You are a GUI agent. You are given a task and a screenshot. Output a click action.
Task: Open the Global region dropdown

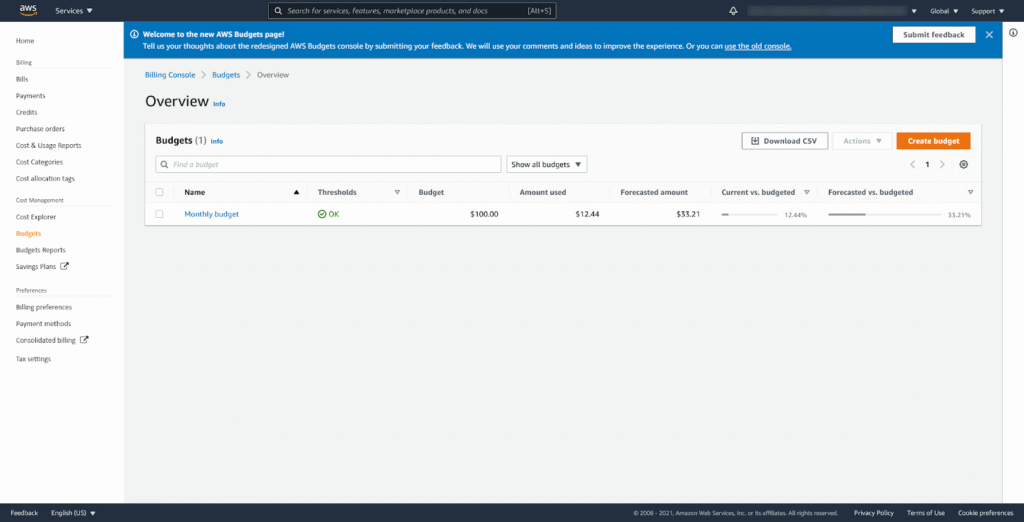pyautogui.click(x=944, y=11)
